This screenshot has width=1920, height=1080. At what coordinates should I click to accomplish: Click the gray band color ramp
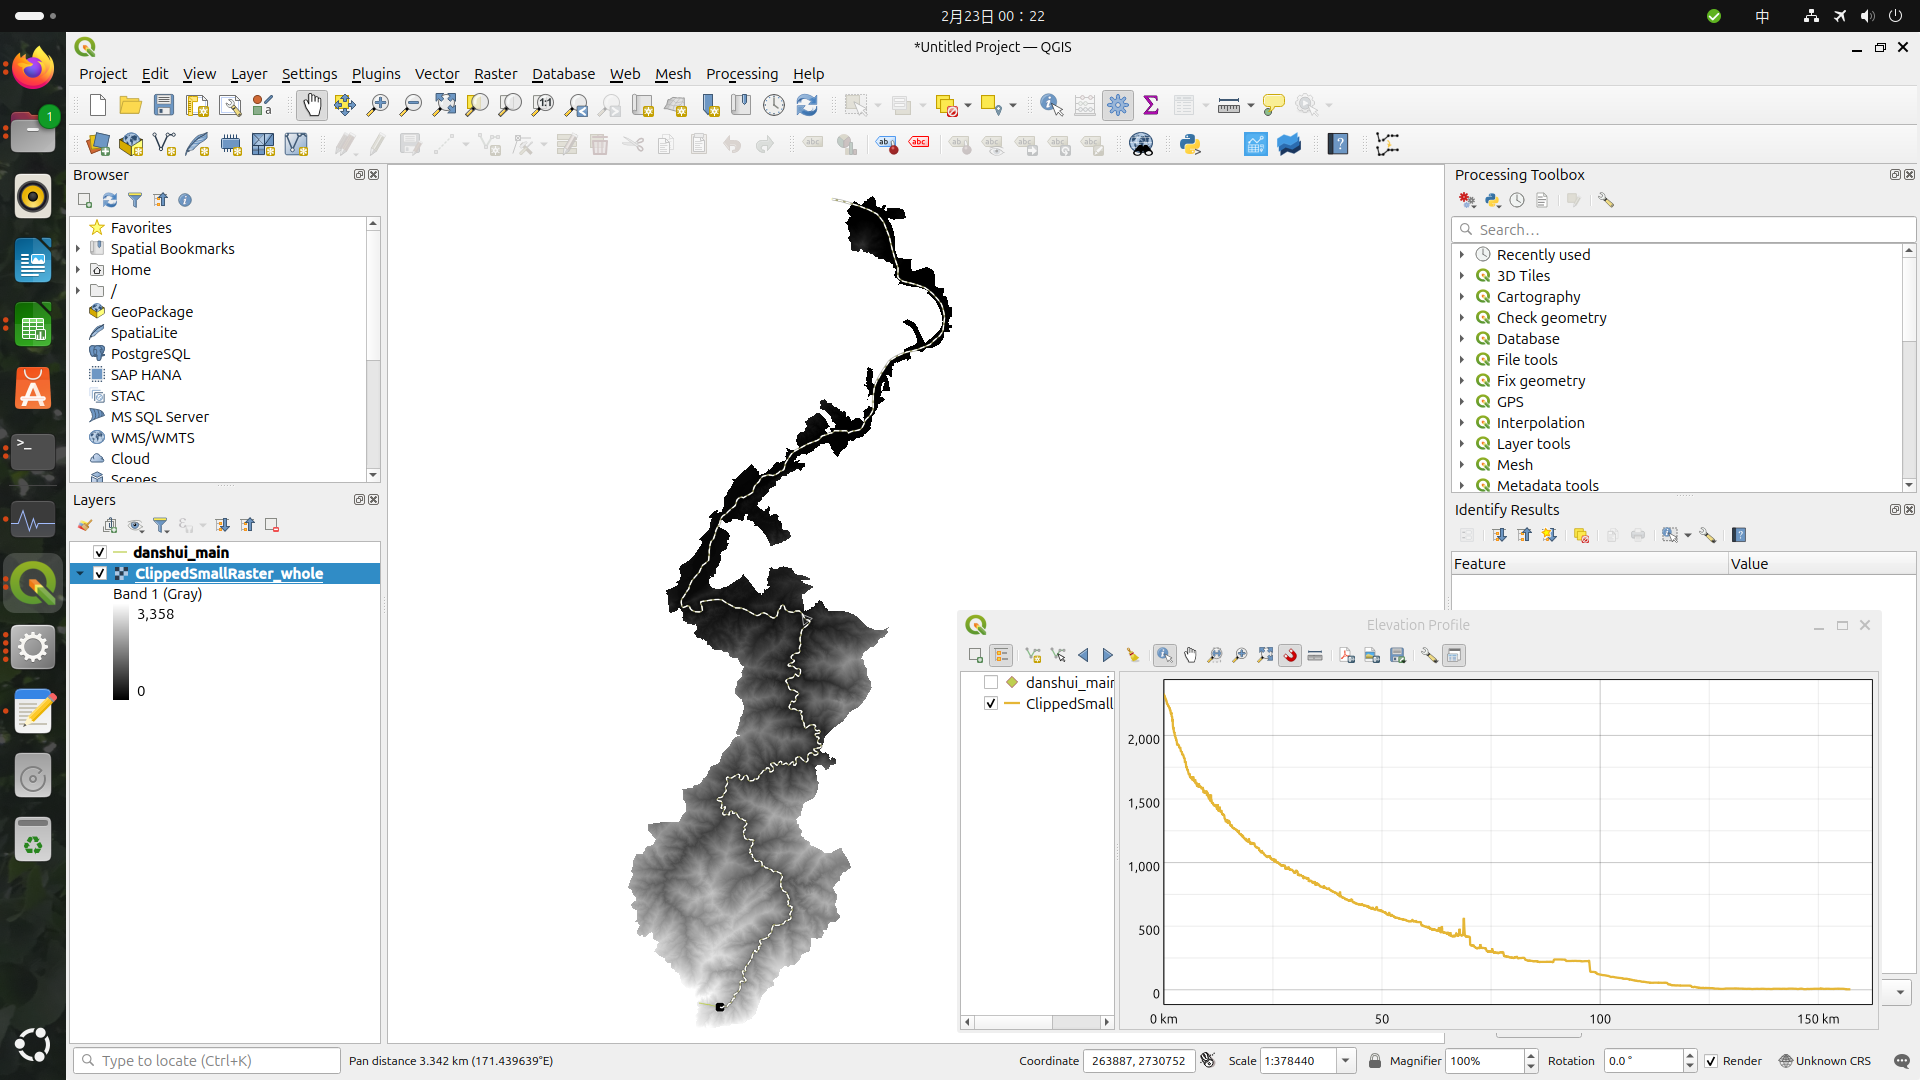(x=121, y=652)
